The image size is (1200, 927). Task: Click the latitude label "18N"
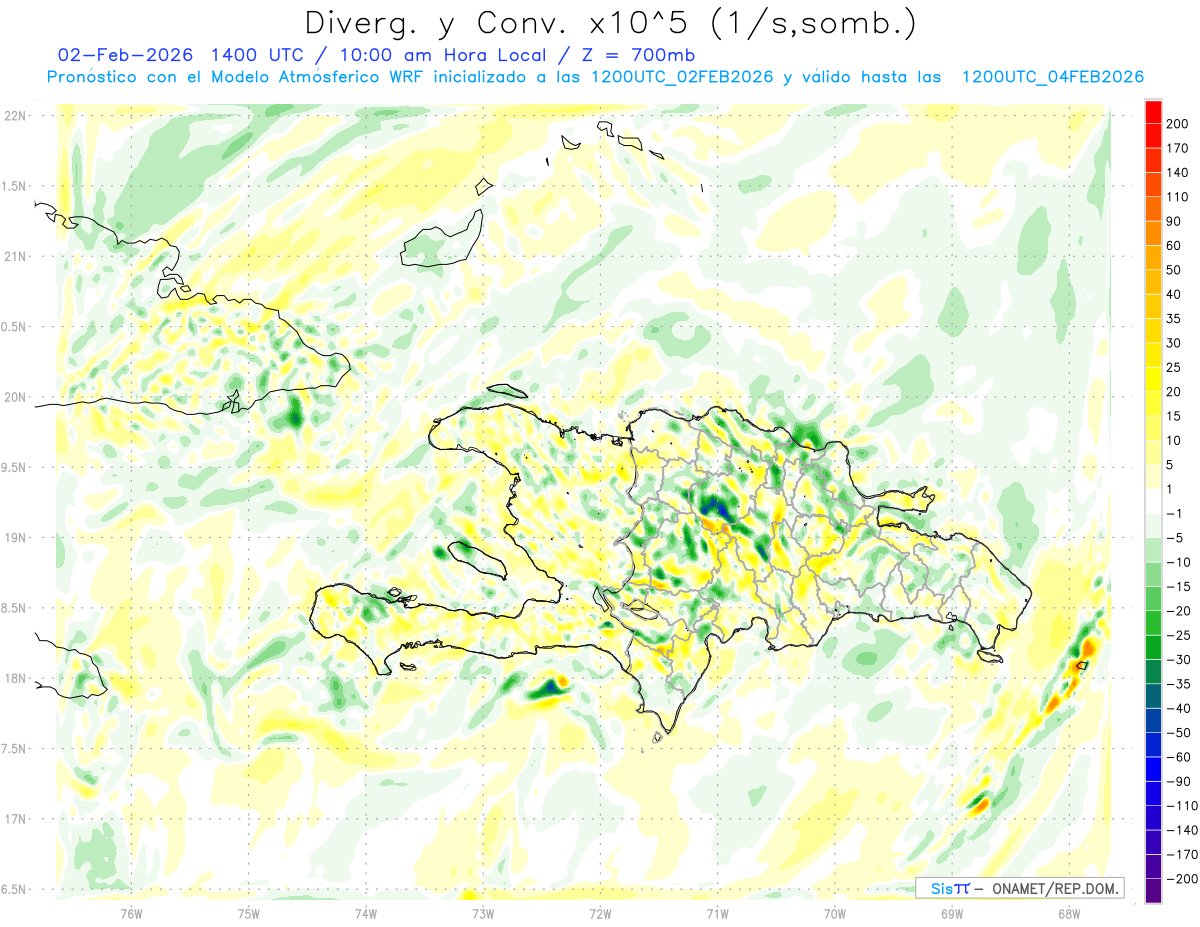click(x=14, y=678)
